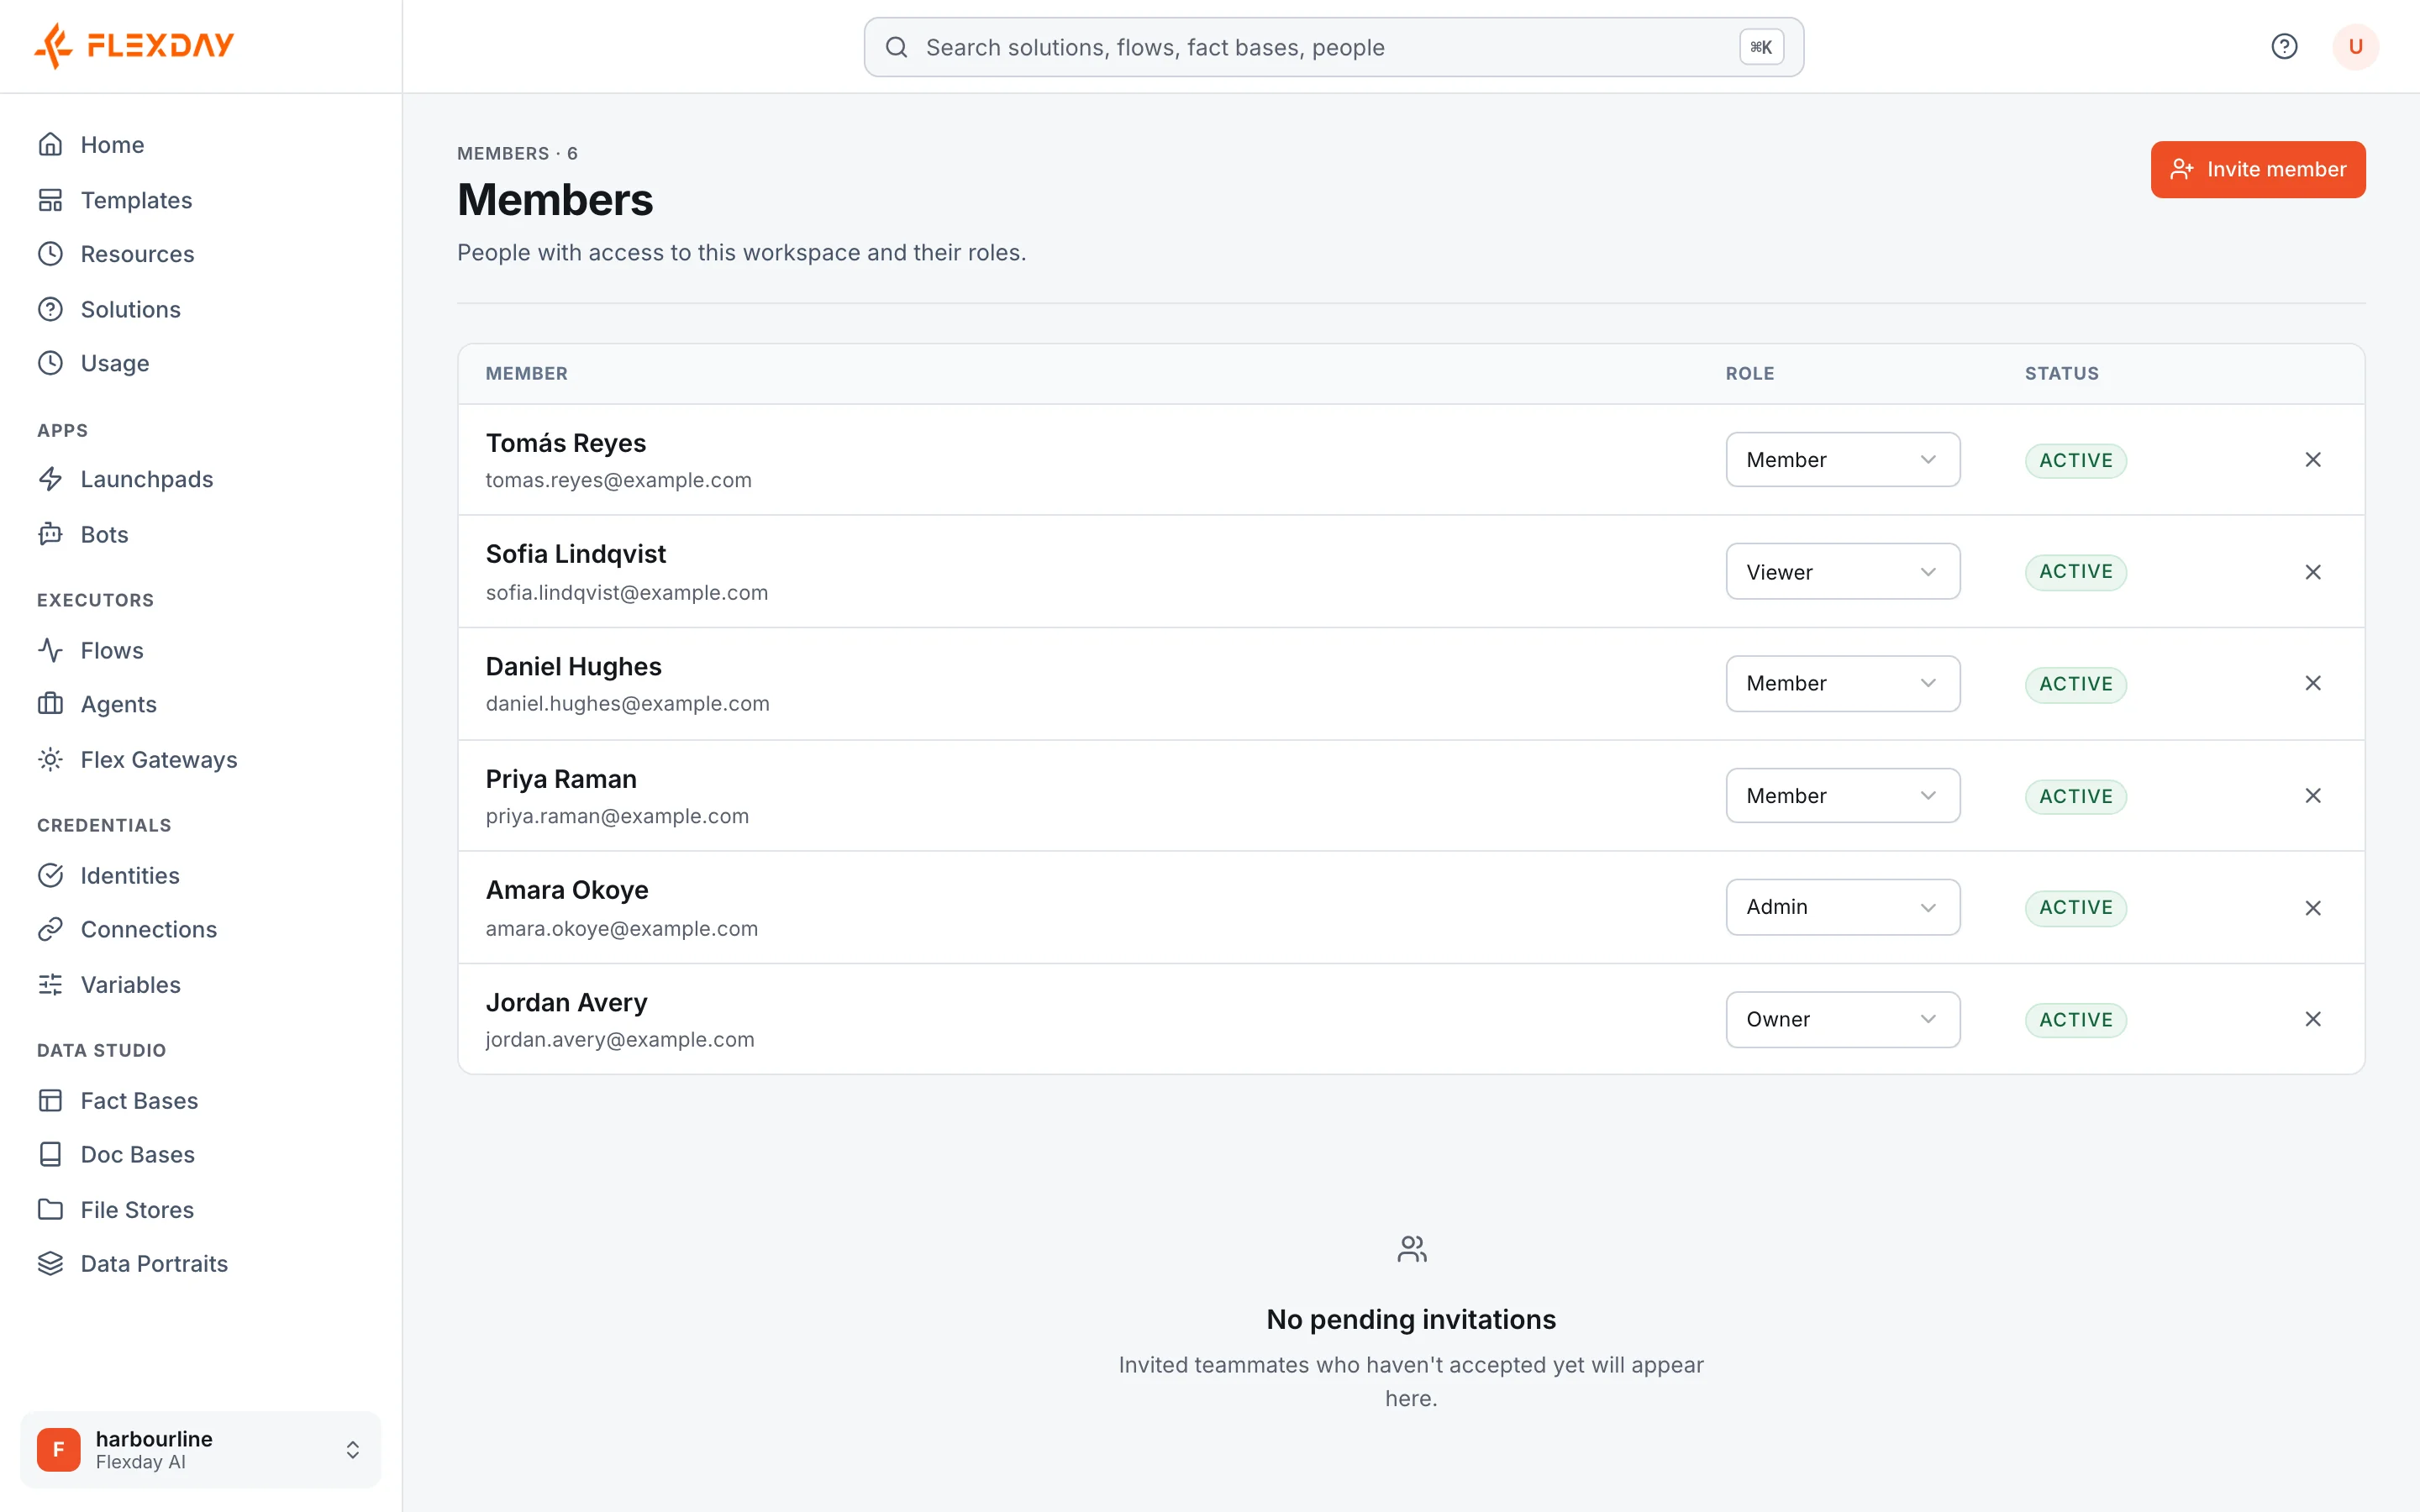Click the Connections link icon
The height and width of the screenshot is (1512, 2420).
click(50, 930)
